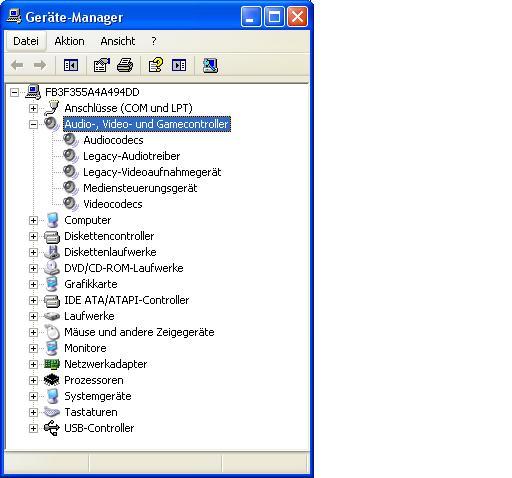This screenshot has height=478, width=512.
Task: Click the Back arrow toolbar icon
Action: 17,65
